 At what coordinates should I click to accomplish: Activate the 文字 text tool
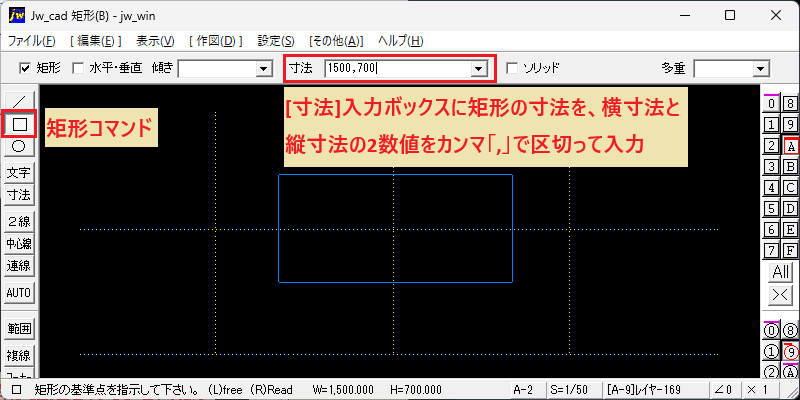tap(19, 173)
